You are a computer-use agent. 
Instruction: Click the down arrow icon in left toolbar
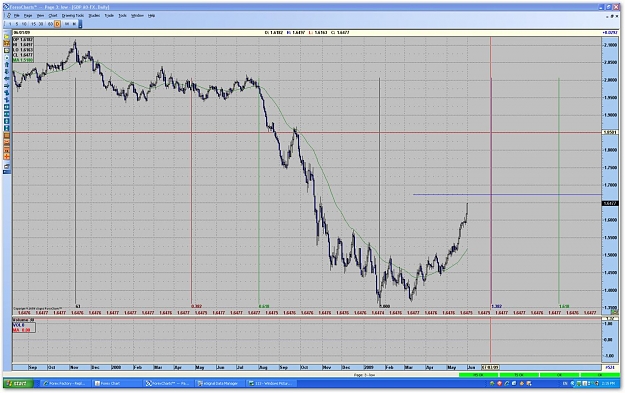(6, 71)
